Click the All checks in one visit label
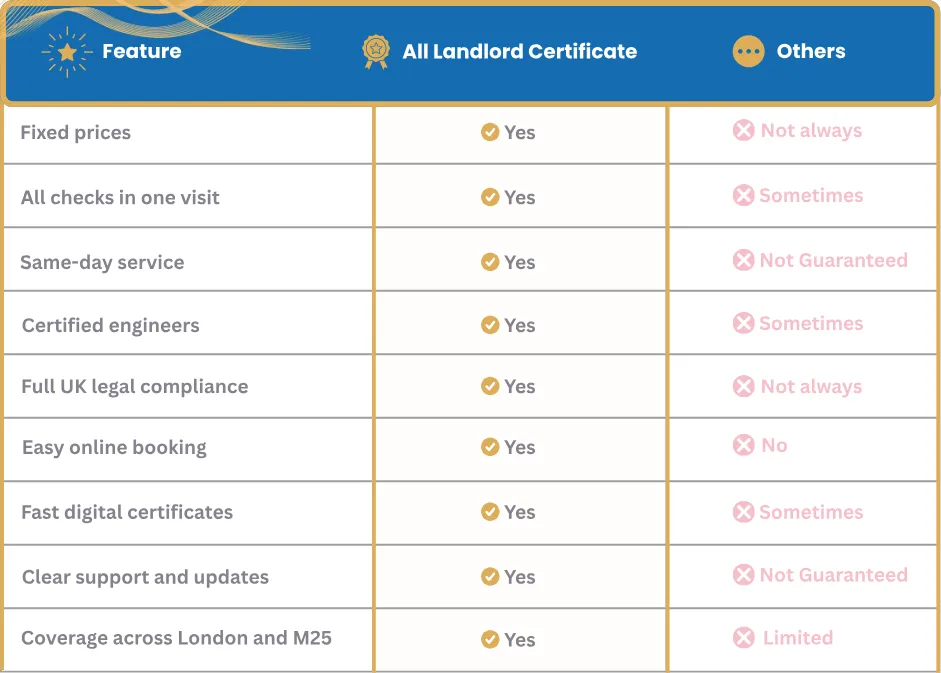Image resolution: width=941 pixels, height=673 pixels. [120, 197]
